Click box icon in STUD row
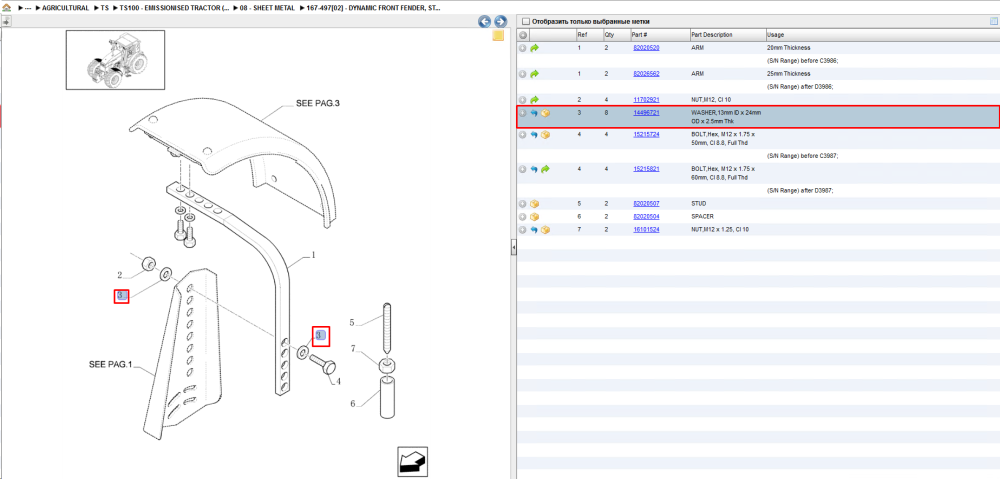The width and height of the screenshot is (1000, 479). [x=534, y=203]
